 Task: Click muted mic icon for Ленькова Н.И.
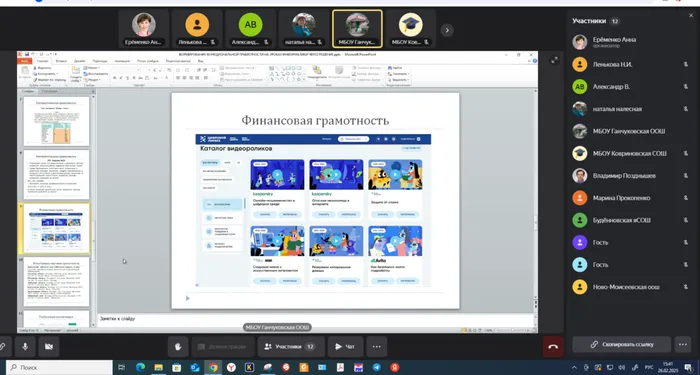(x=686, y=64)
